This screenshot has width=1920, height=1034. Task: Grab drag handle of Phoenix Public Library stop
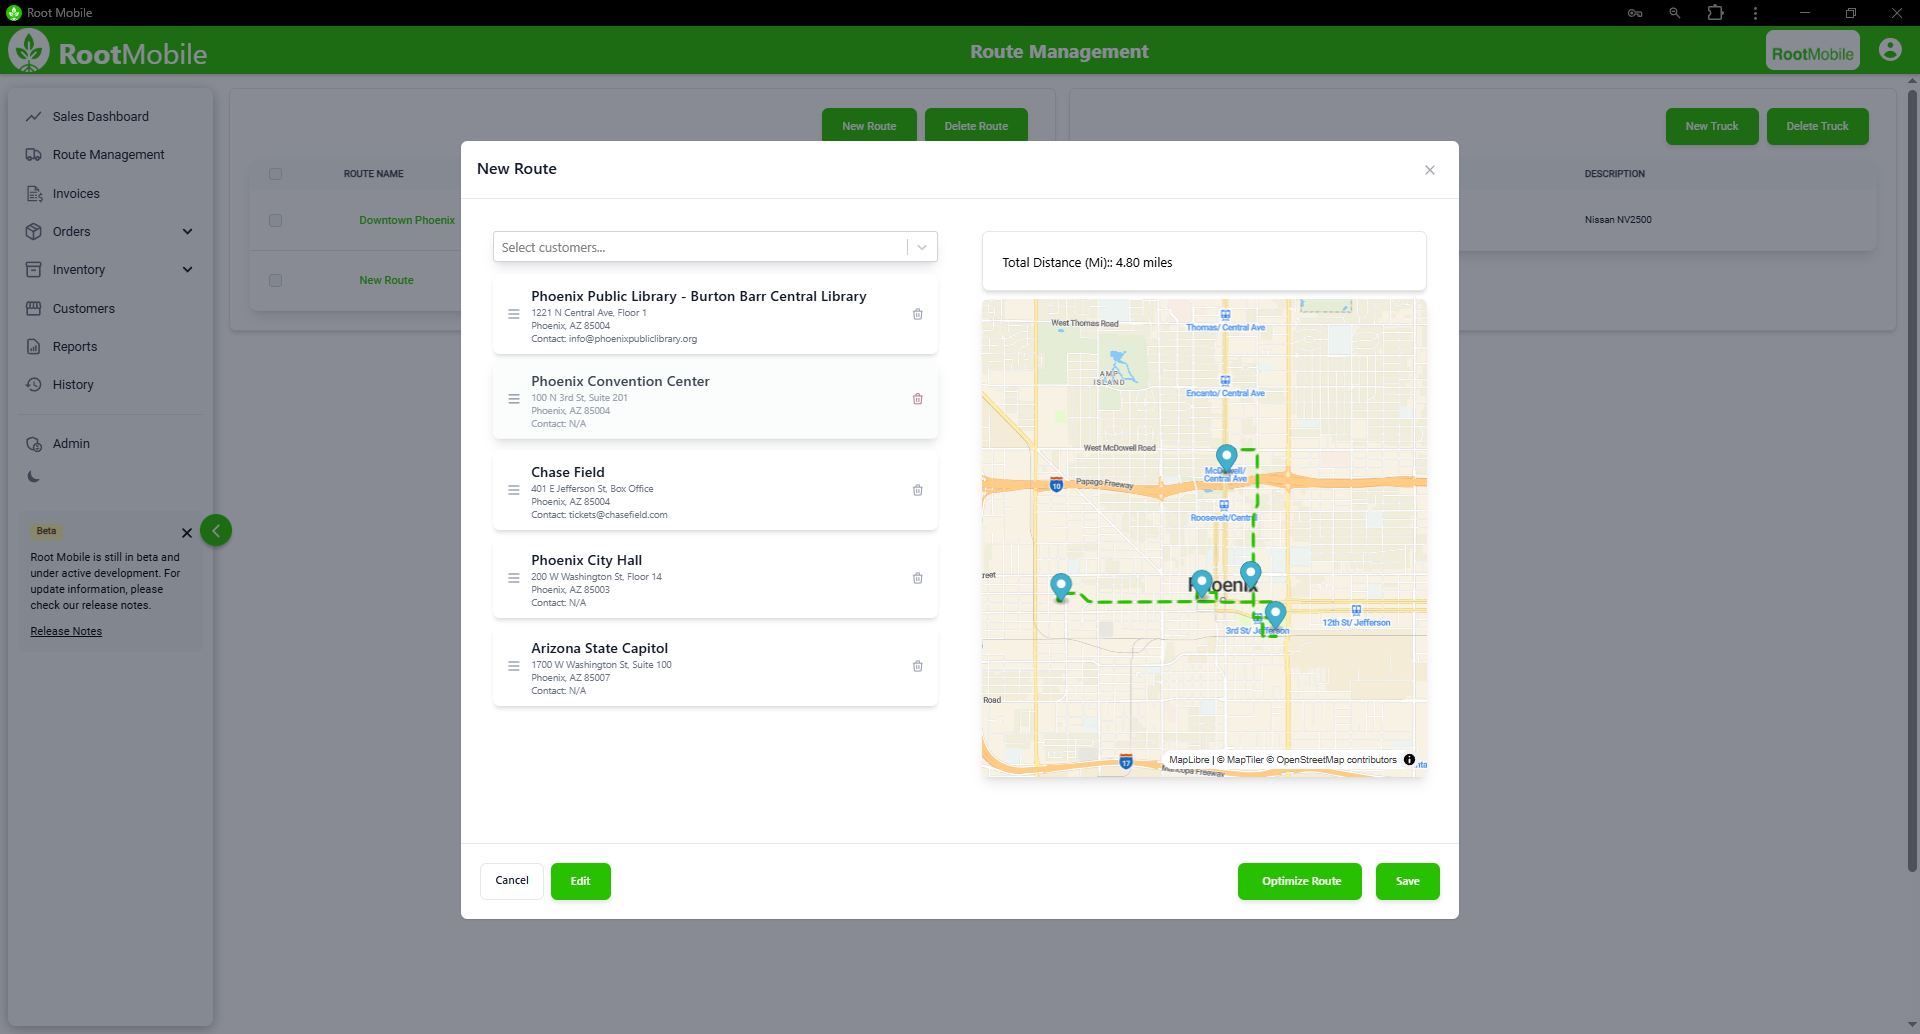[x=514, y=314]
